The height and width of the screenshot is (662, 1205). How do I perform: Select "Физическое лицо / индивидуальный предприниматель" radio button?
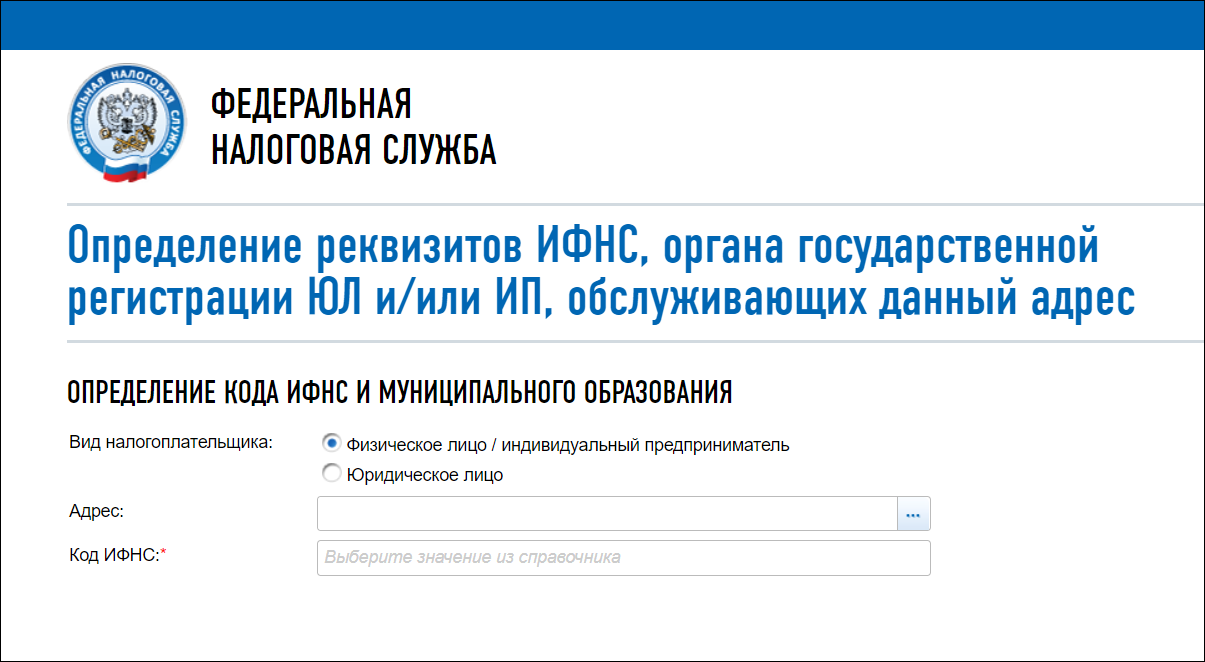pyautogui.click(x=331, y=445)
